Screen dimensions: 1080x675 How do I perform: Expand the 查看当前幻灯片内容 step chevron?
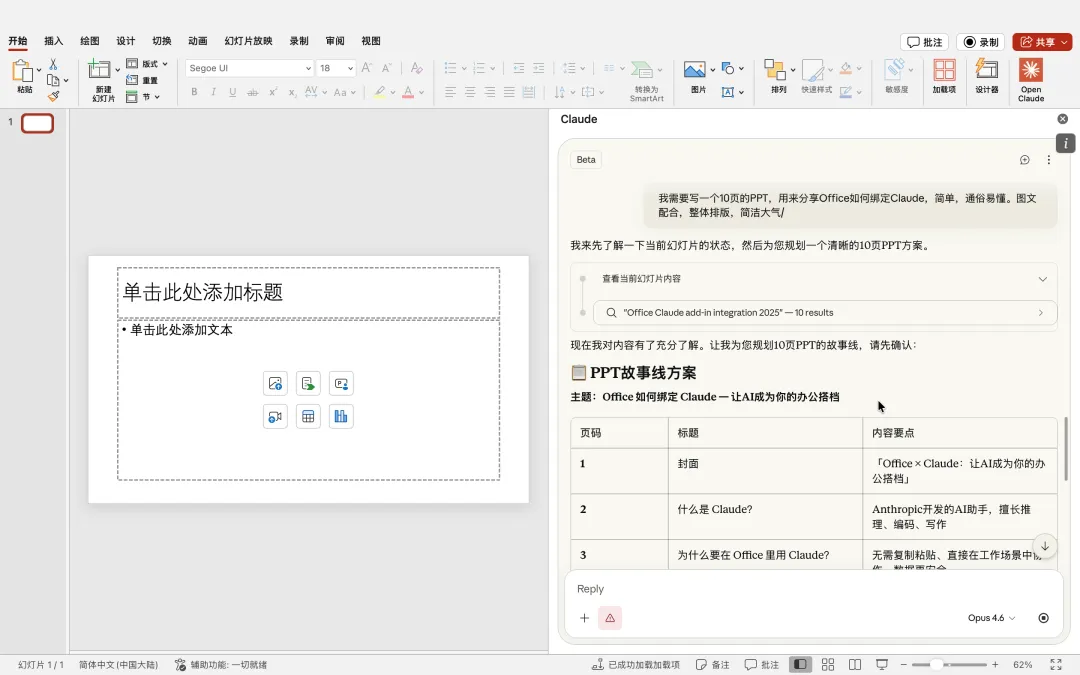click(x=1043, y=279)
